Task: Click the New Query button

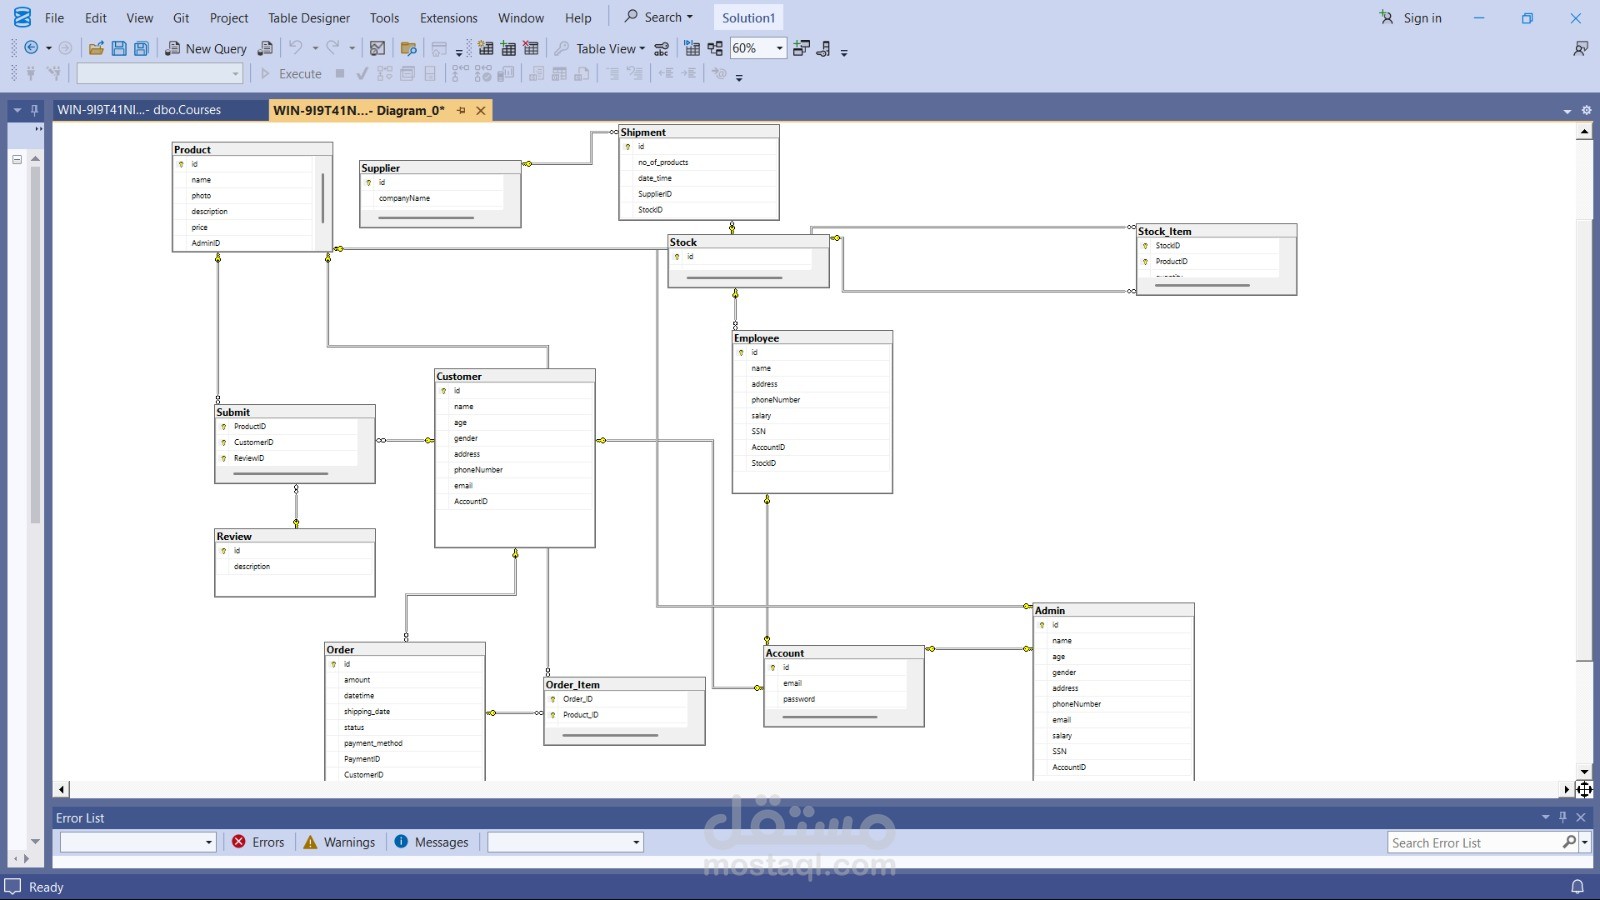Action: point(206,48)
